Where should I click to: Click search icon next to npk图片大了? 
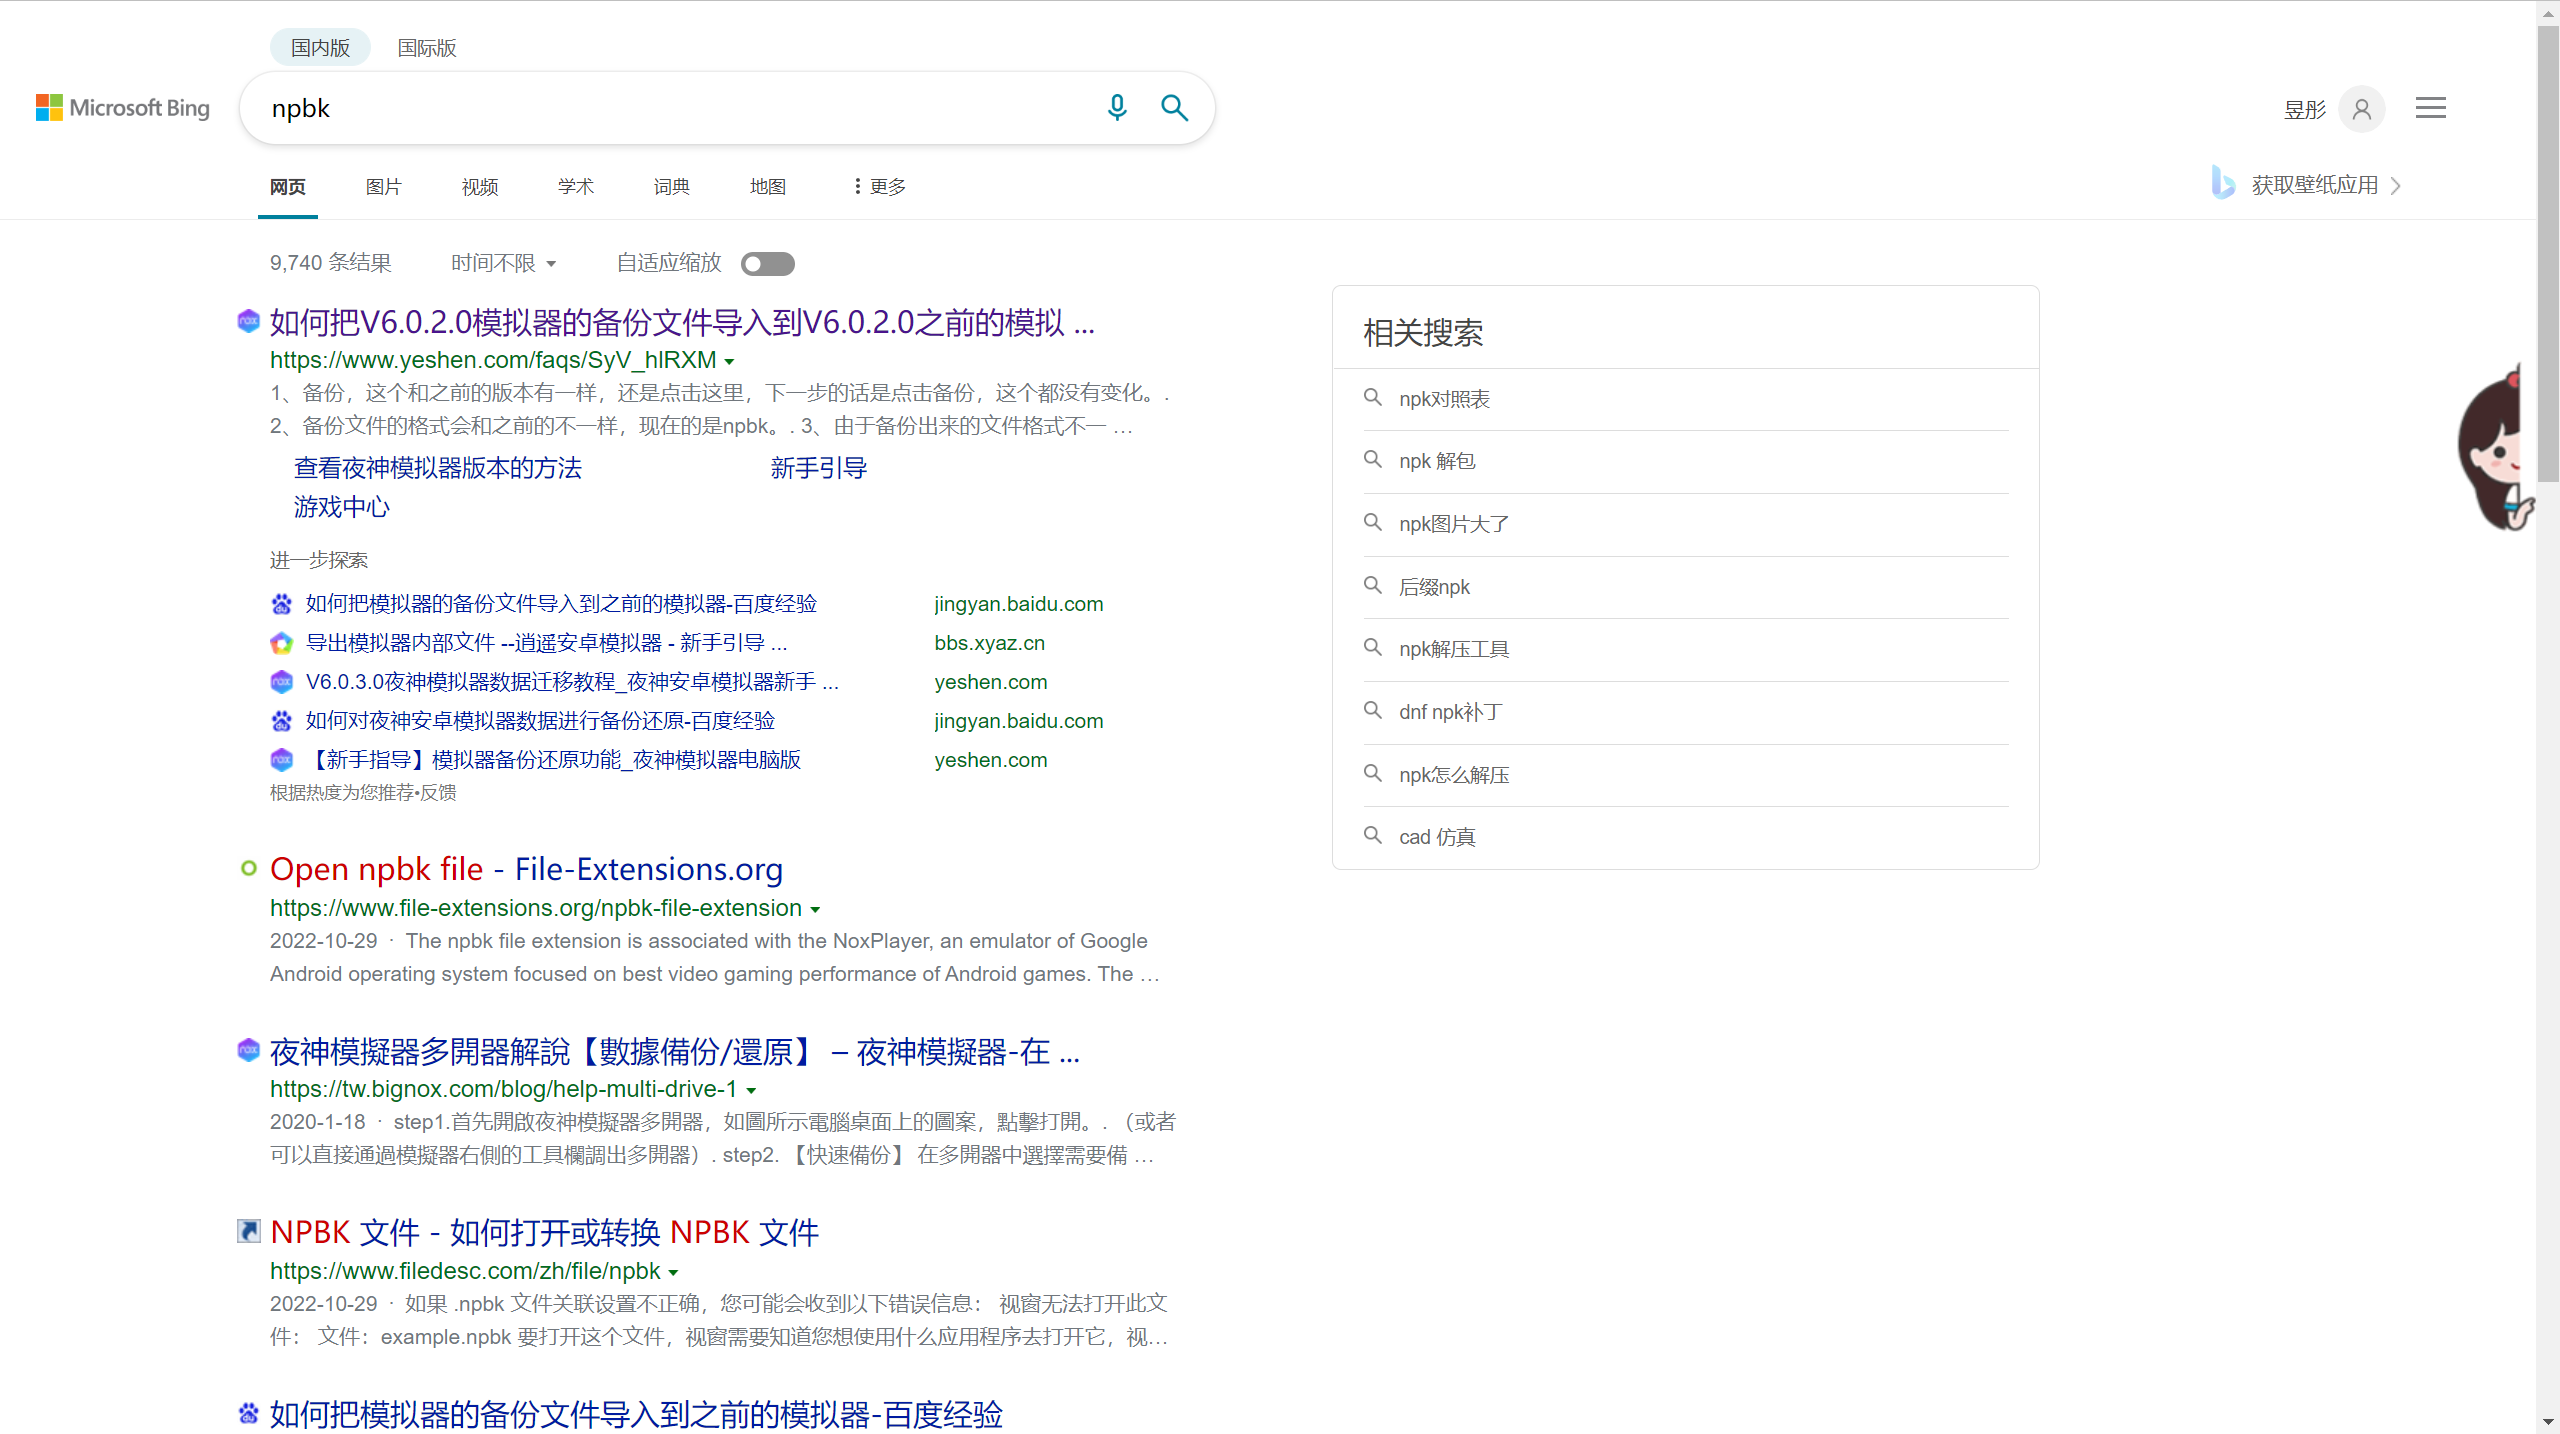[x=1373, y=522]
